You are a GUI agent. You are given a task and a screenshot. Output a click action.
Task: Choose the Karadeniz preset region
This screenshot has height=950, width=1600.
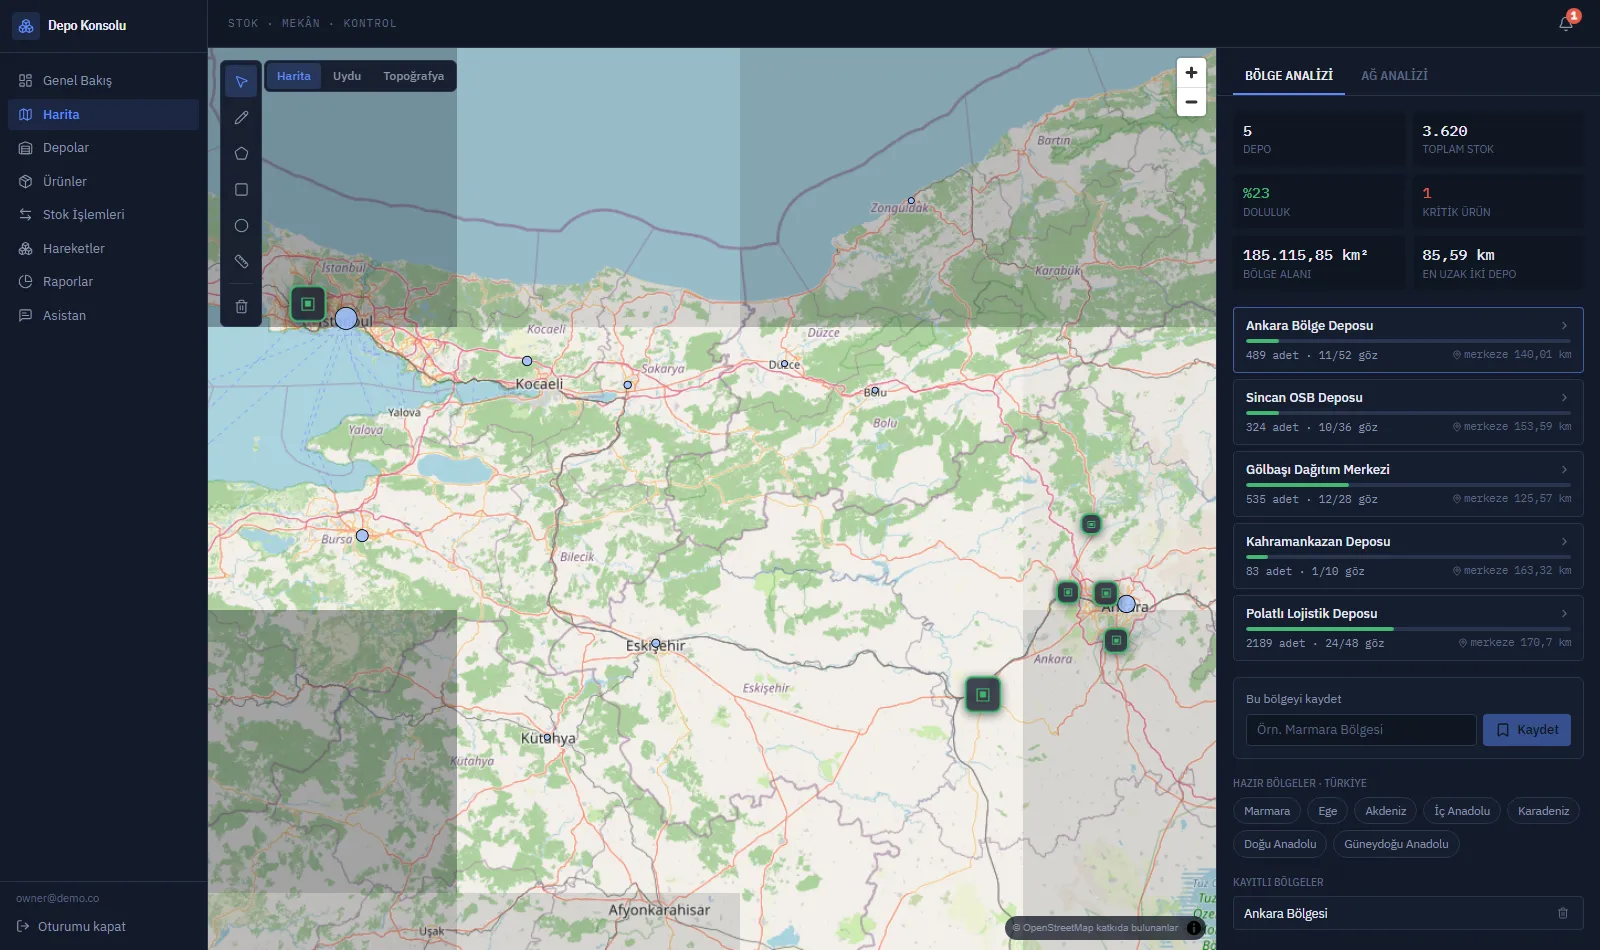(x=1543, y=811)
